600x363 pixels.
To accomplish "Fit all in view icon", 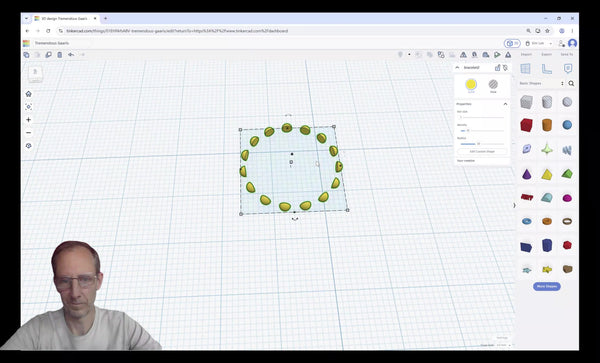I will (x=28, y=107).
